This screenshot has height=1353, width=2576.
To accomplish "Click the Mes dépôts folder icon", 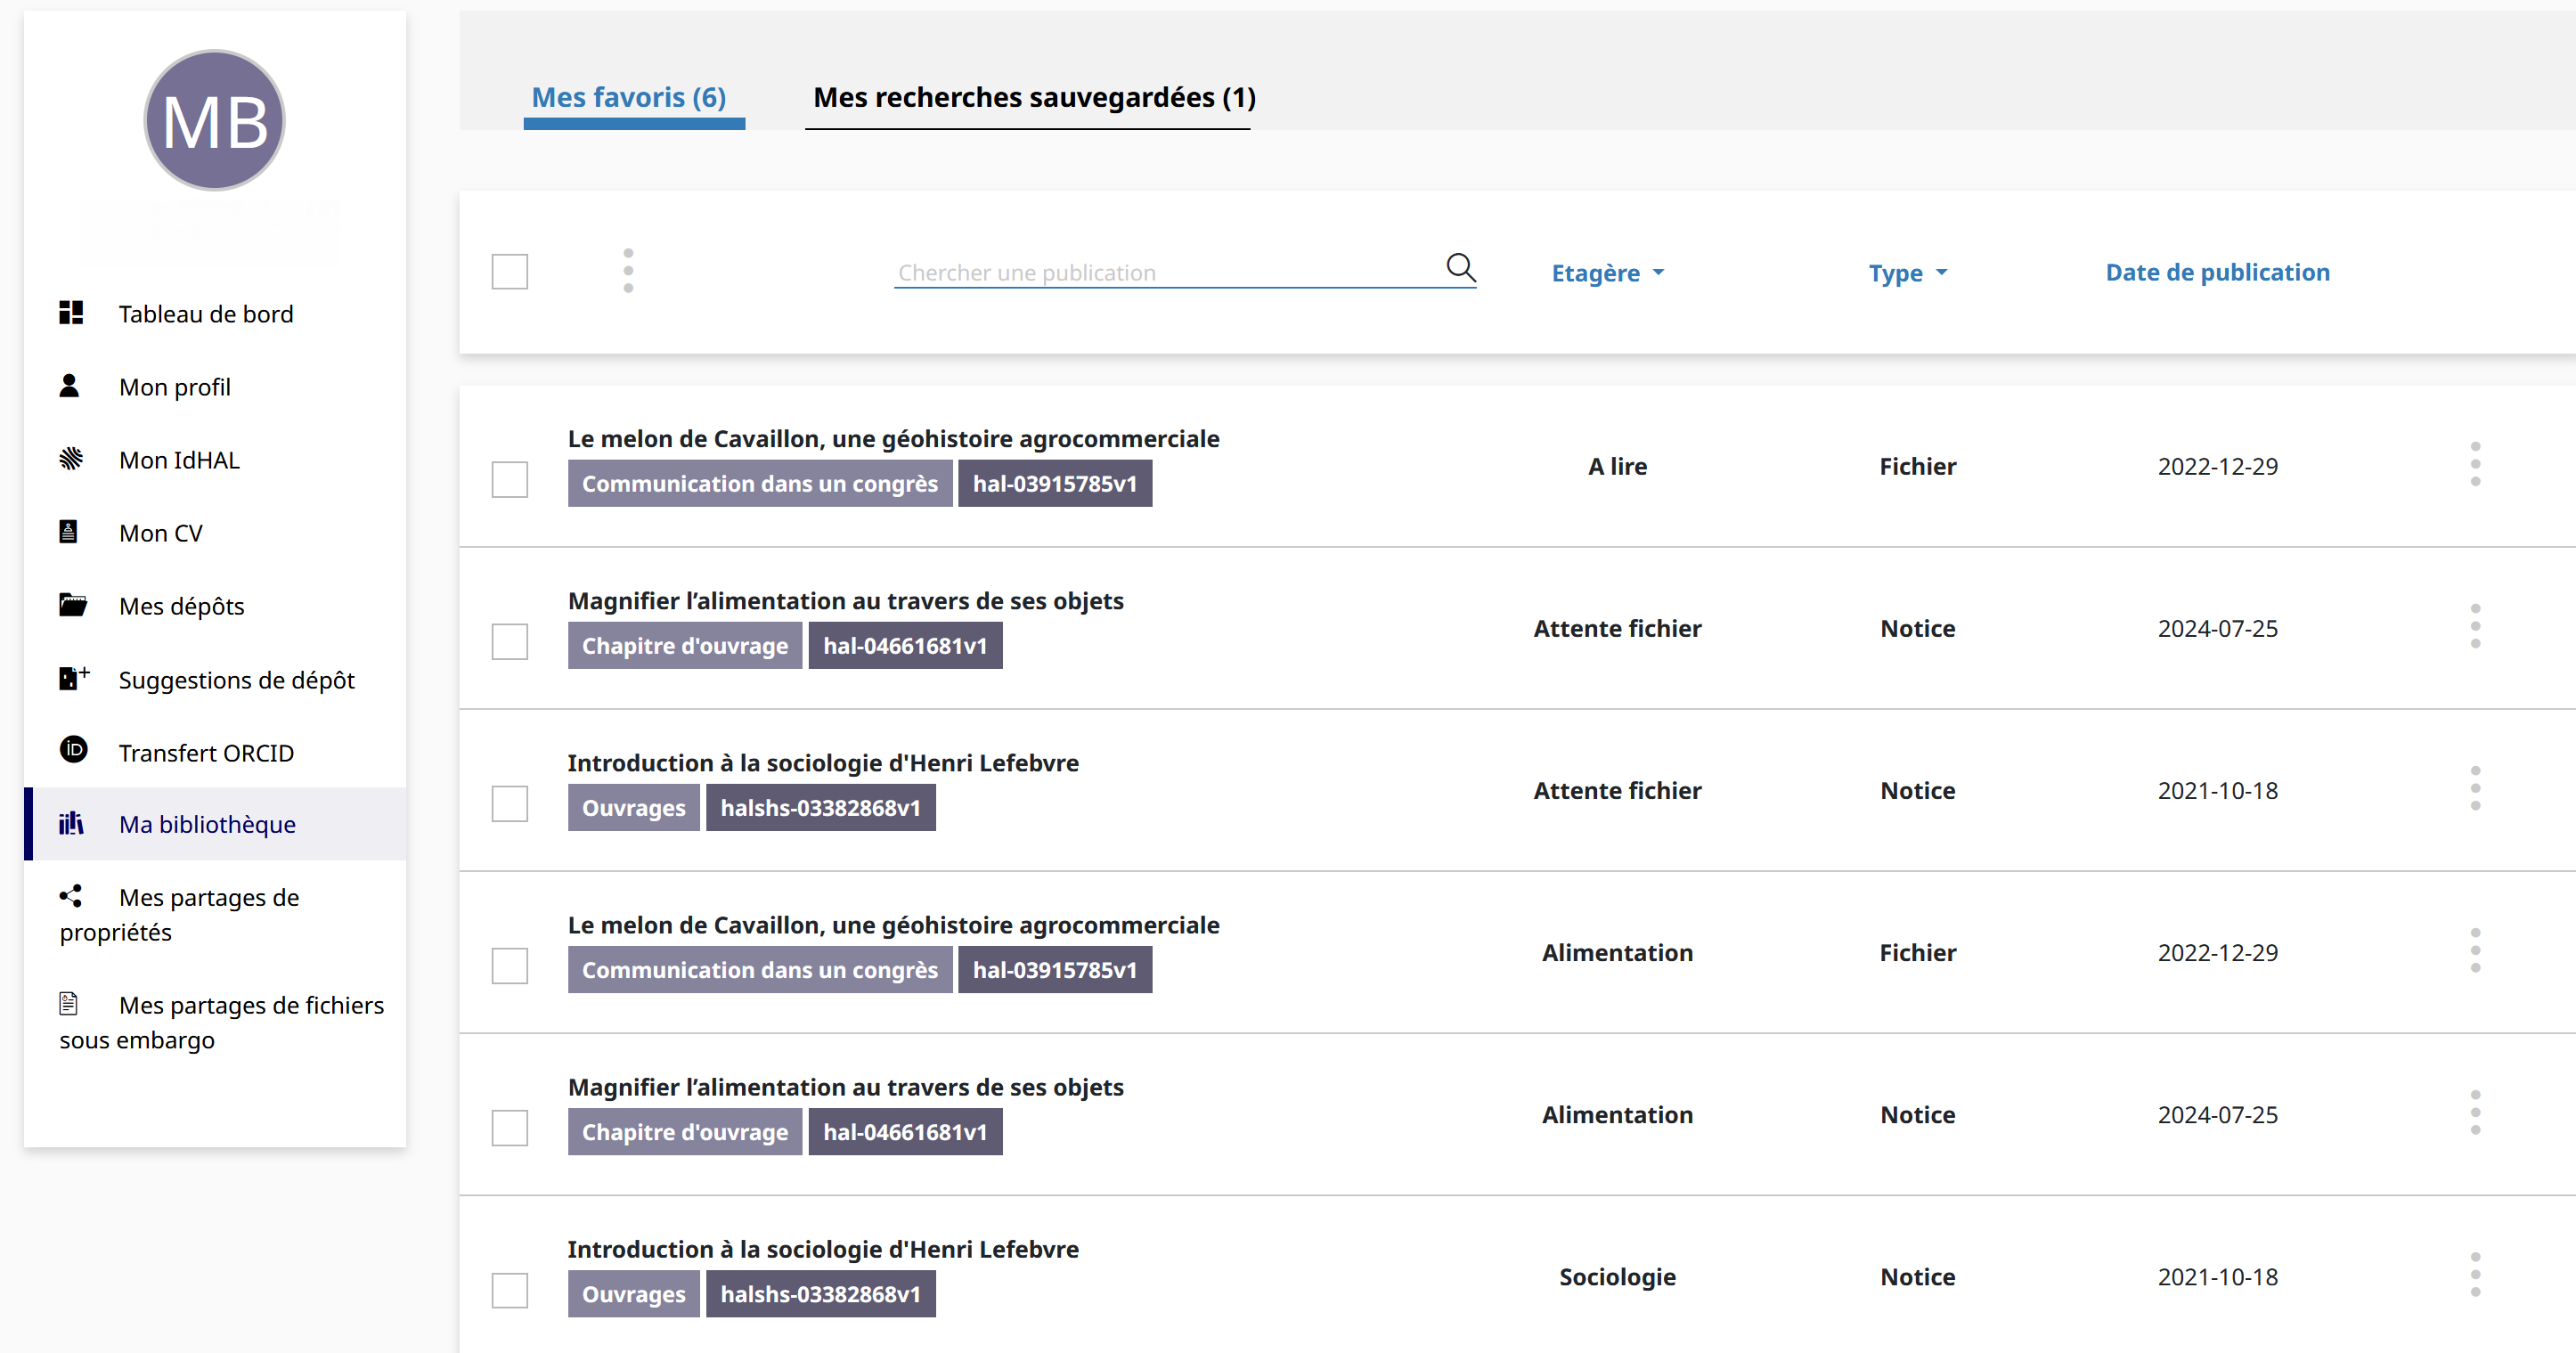I will pyautogui.click(x=72, y=605).
